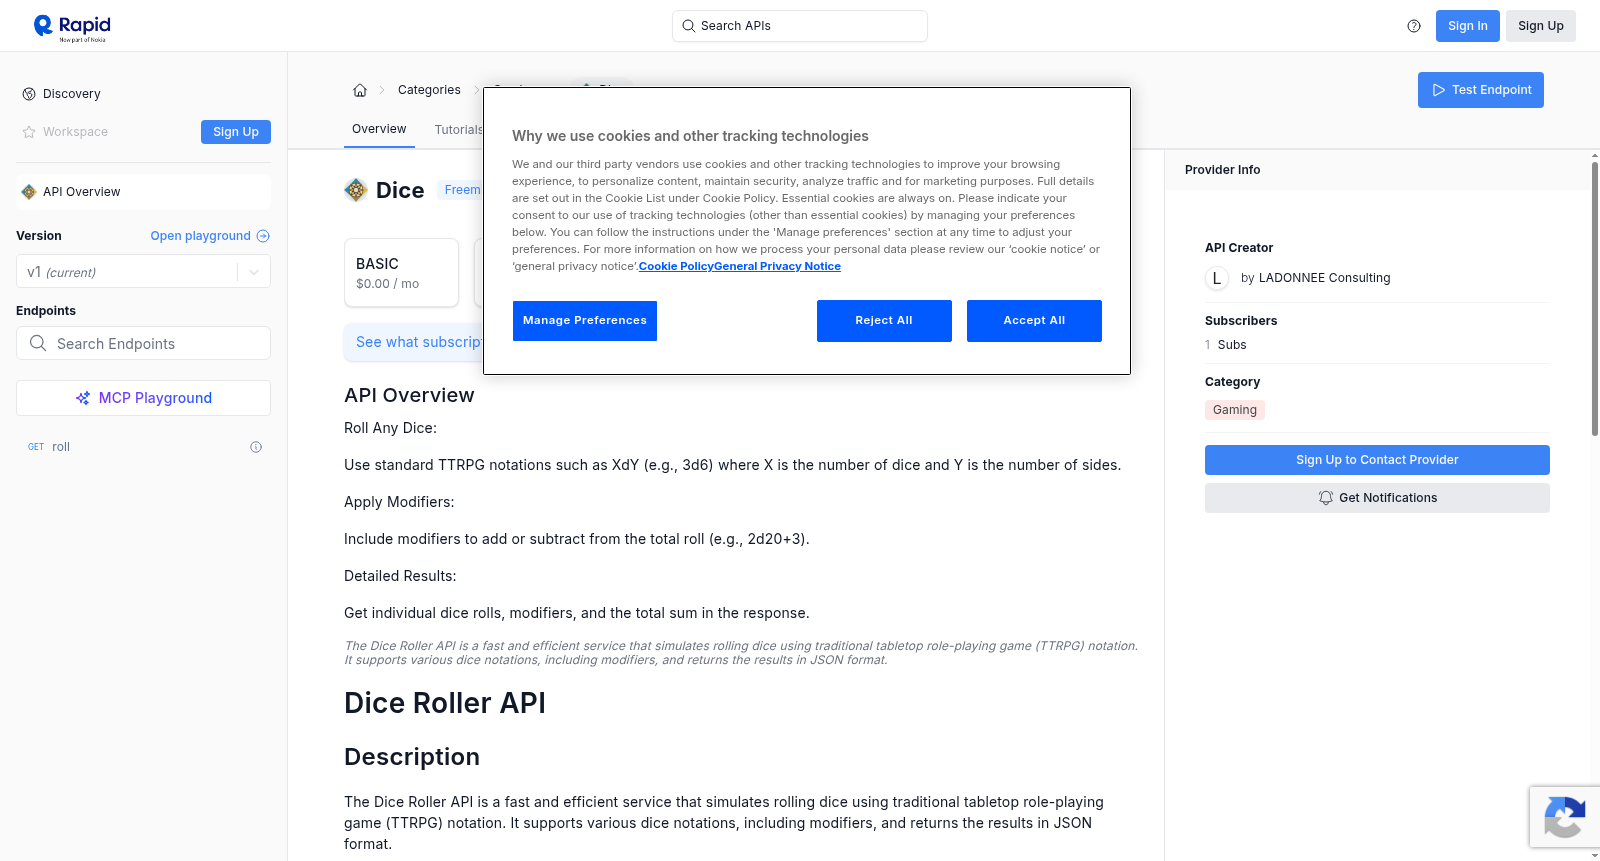Click the Dice API title

click(400, 190)
